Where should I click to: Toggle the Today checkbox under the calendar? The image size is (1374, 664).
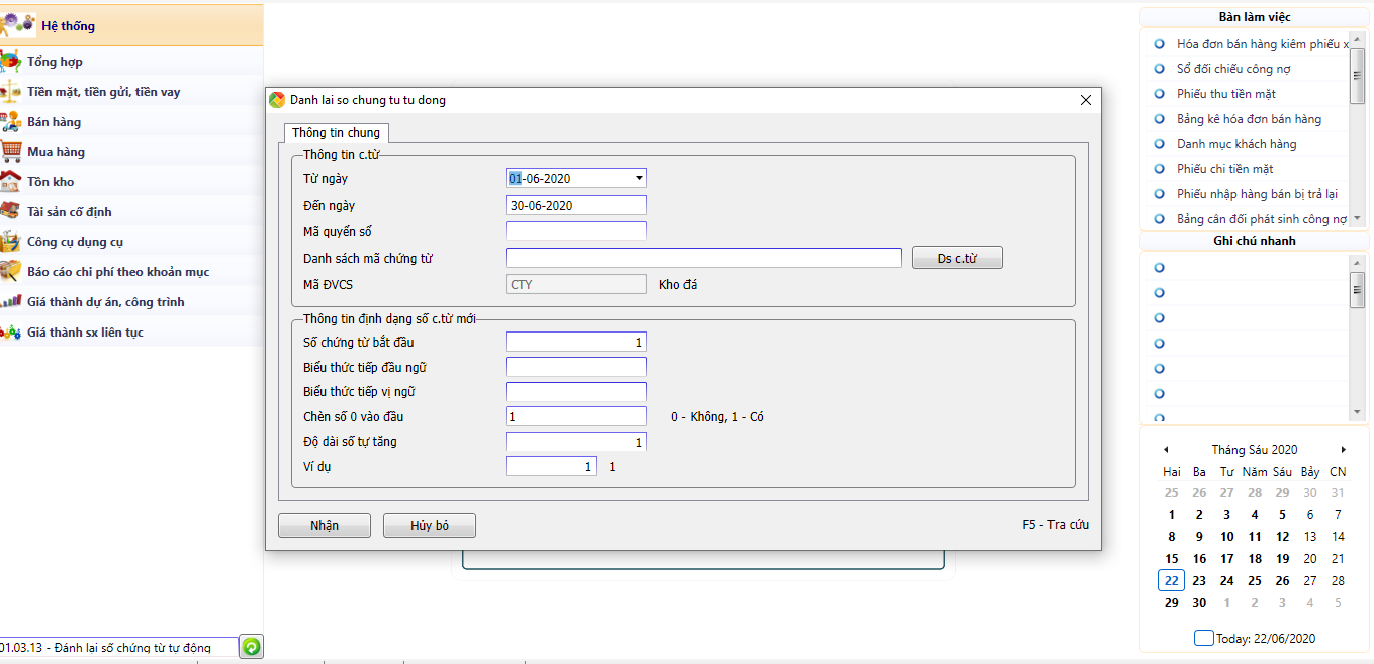click(x=1204, y=638)
